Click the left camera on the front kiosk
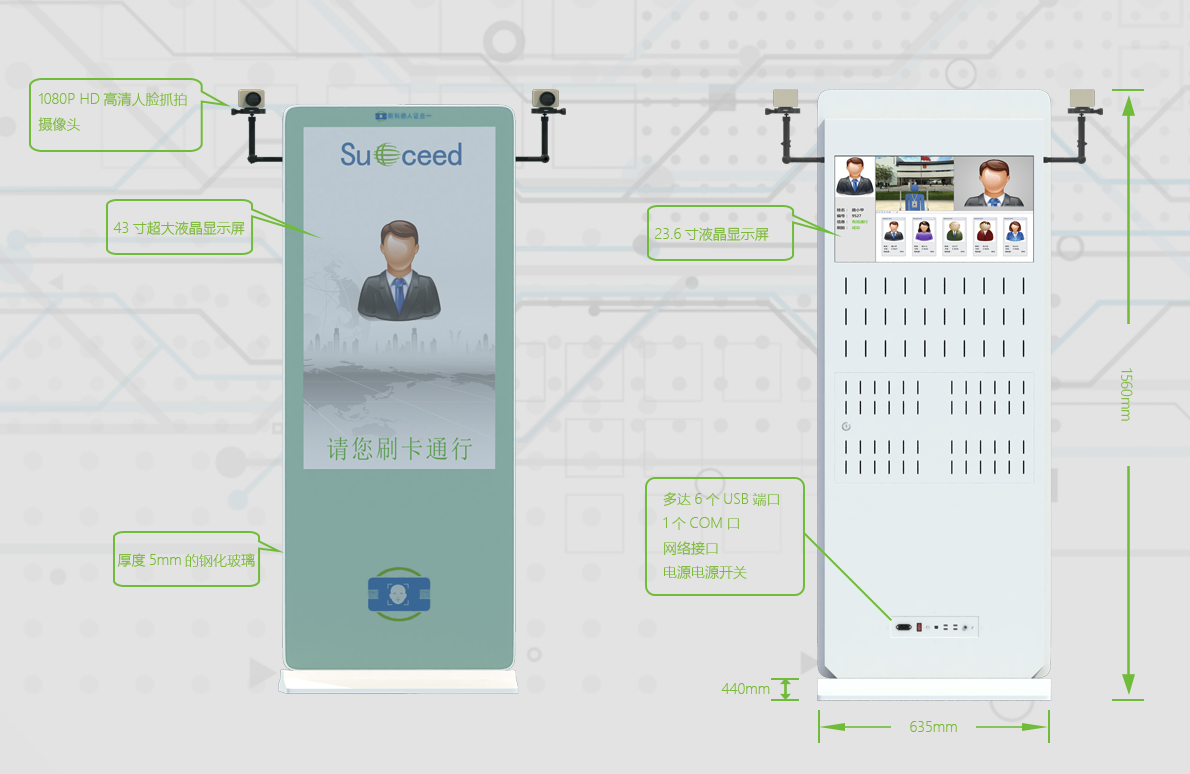The width and height of the screenshot is (1190, 774). 251,99
